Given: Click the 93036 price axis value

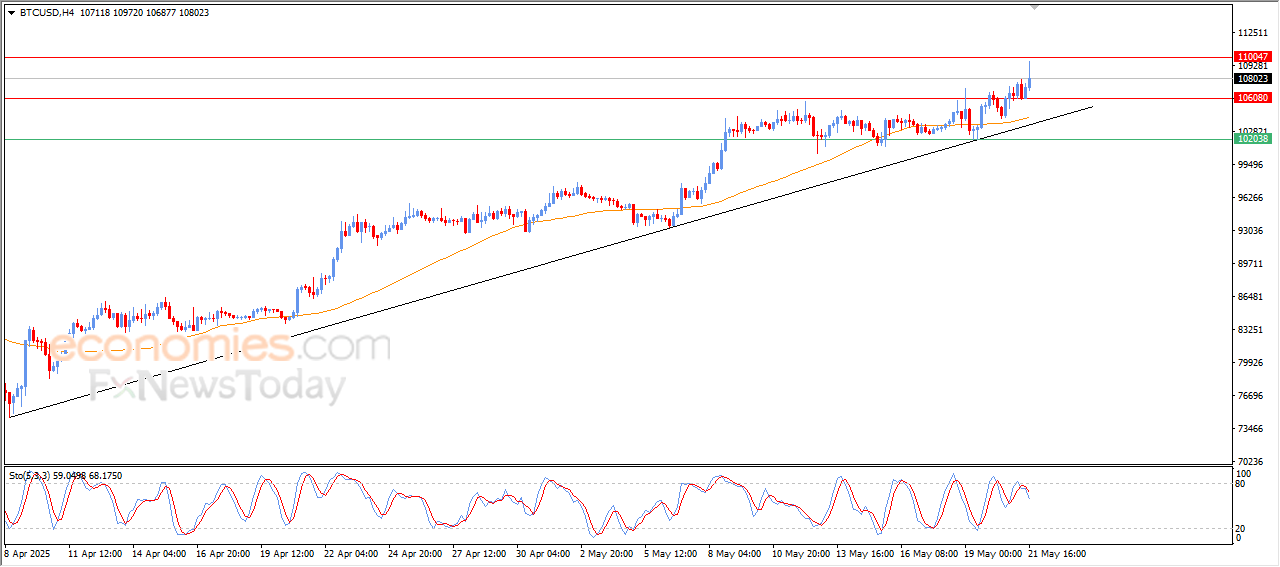Looking at the screenshot, I should (1253, 230).
